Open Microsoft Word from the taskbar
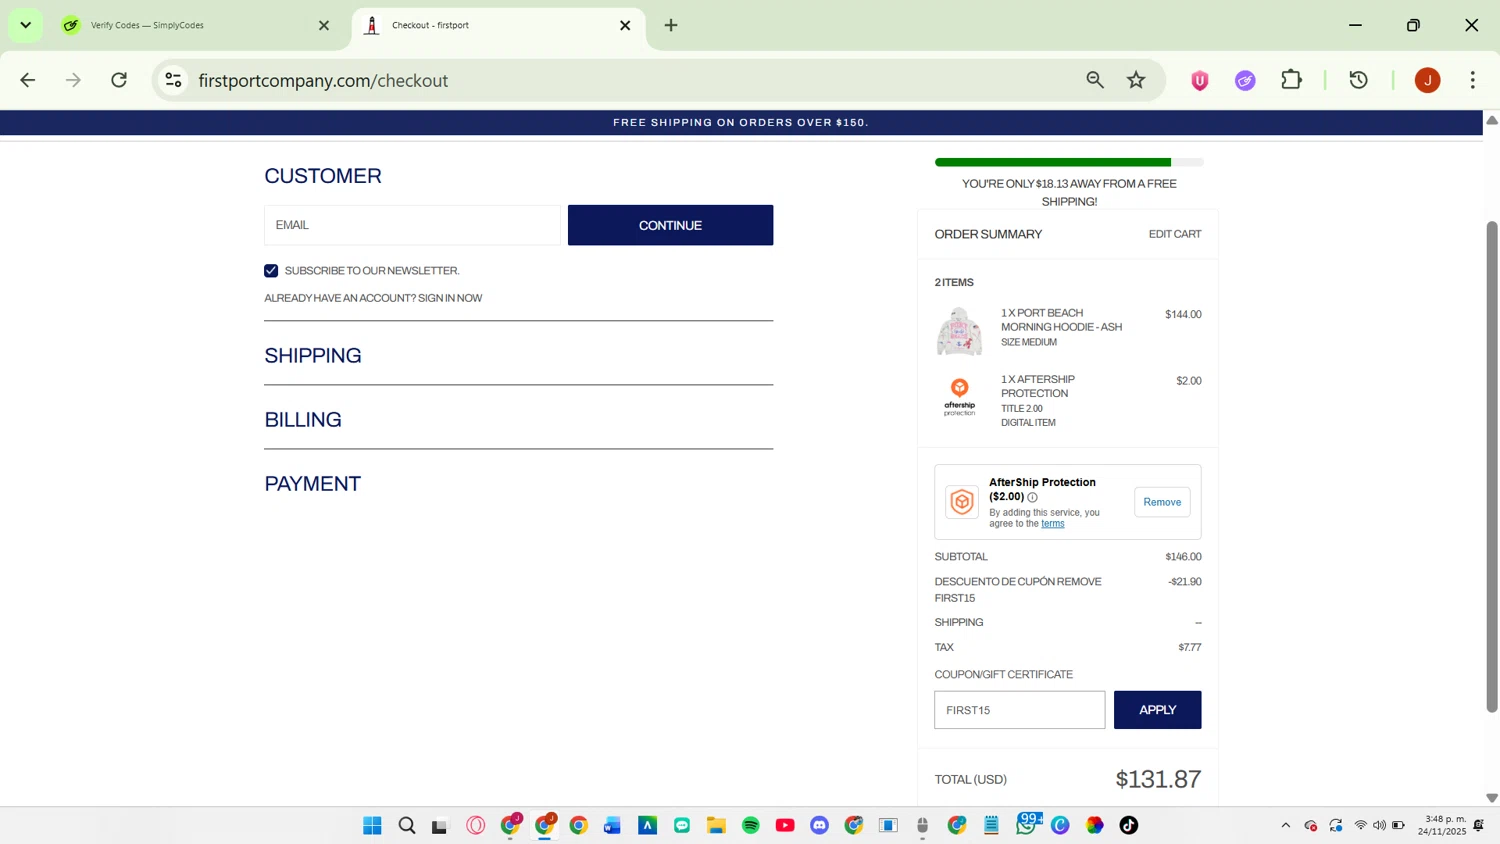This screenshot has width=1500, height=844. tap(612, 825)
